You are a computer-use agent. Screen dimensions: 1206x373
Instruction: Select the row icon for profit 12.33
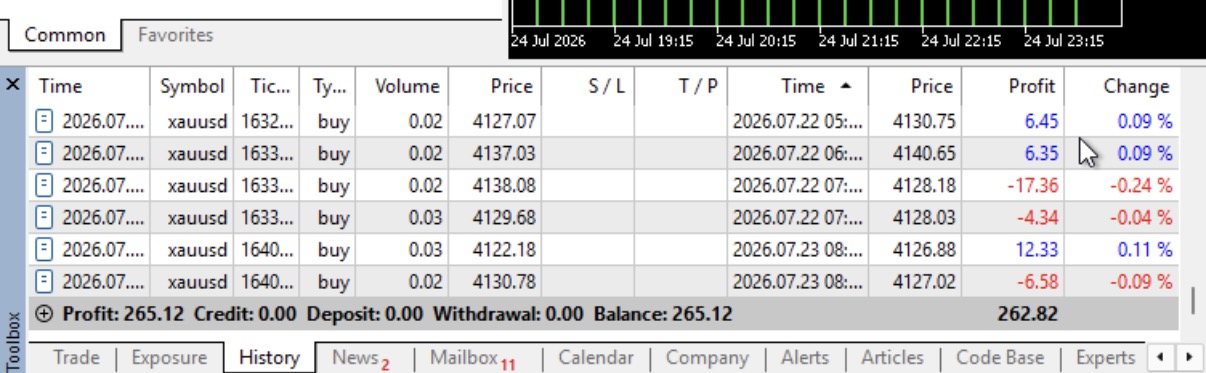43,249
